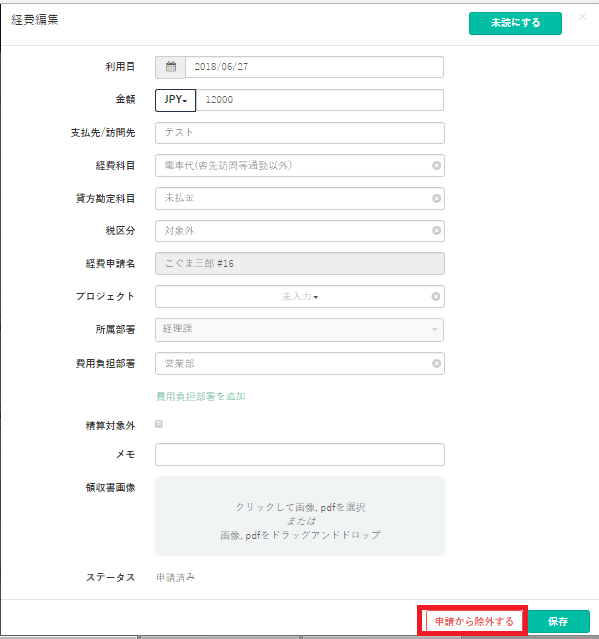Clear the 費用負担部署 field with its x icon
This screenshot has width=599, height=639.
click(436, 363)
